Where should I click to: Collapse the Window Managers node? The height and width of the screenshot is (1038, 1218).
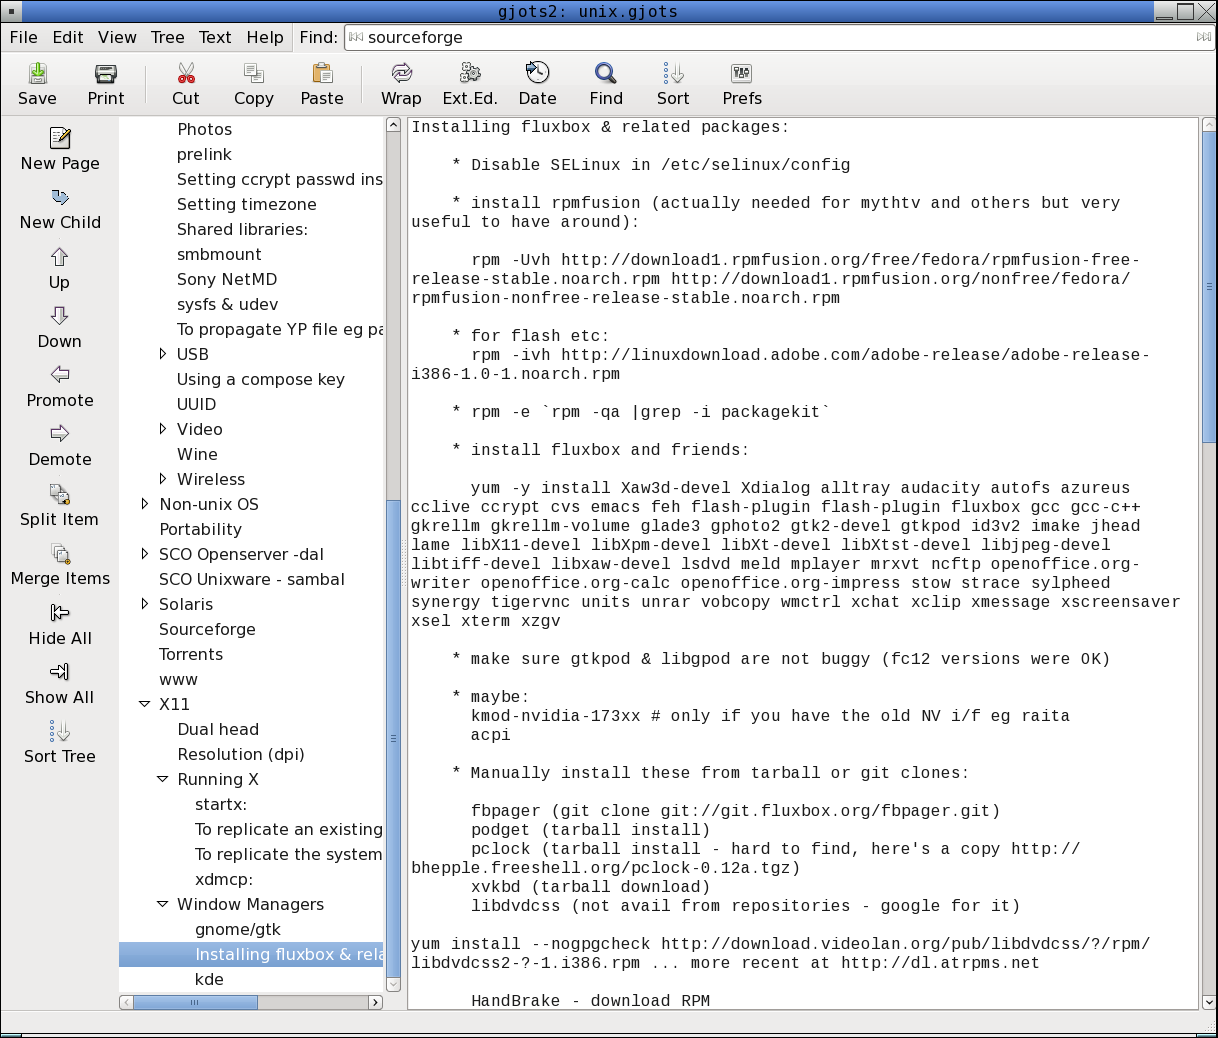163,904
